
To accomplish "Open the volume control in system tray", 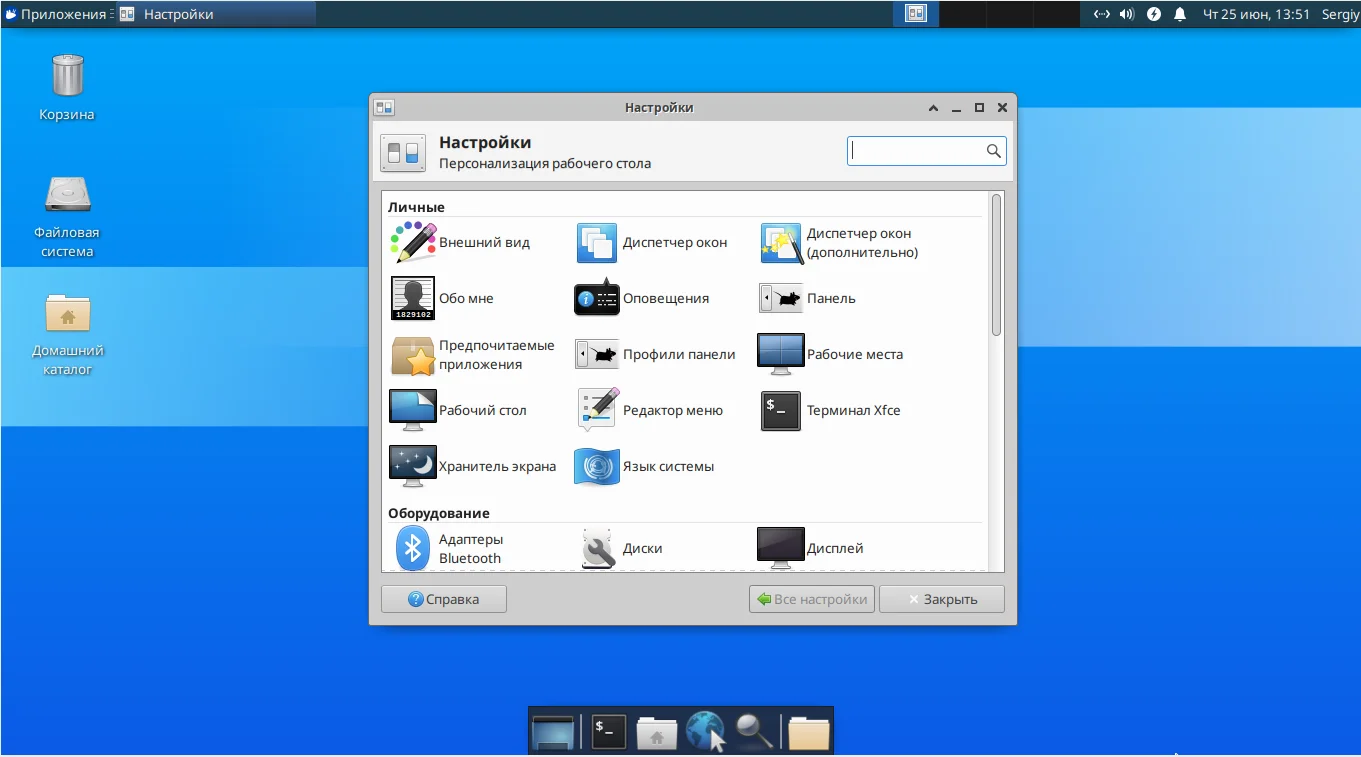I will click(x=1127, y=14).
